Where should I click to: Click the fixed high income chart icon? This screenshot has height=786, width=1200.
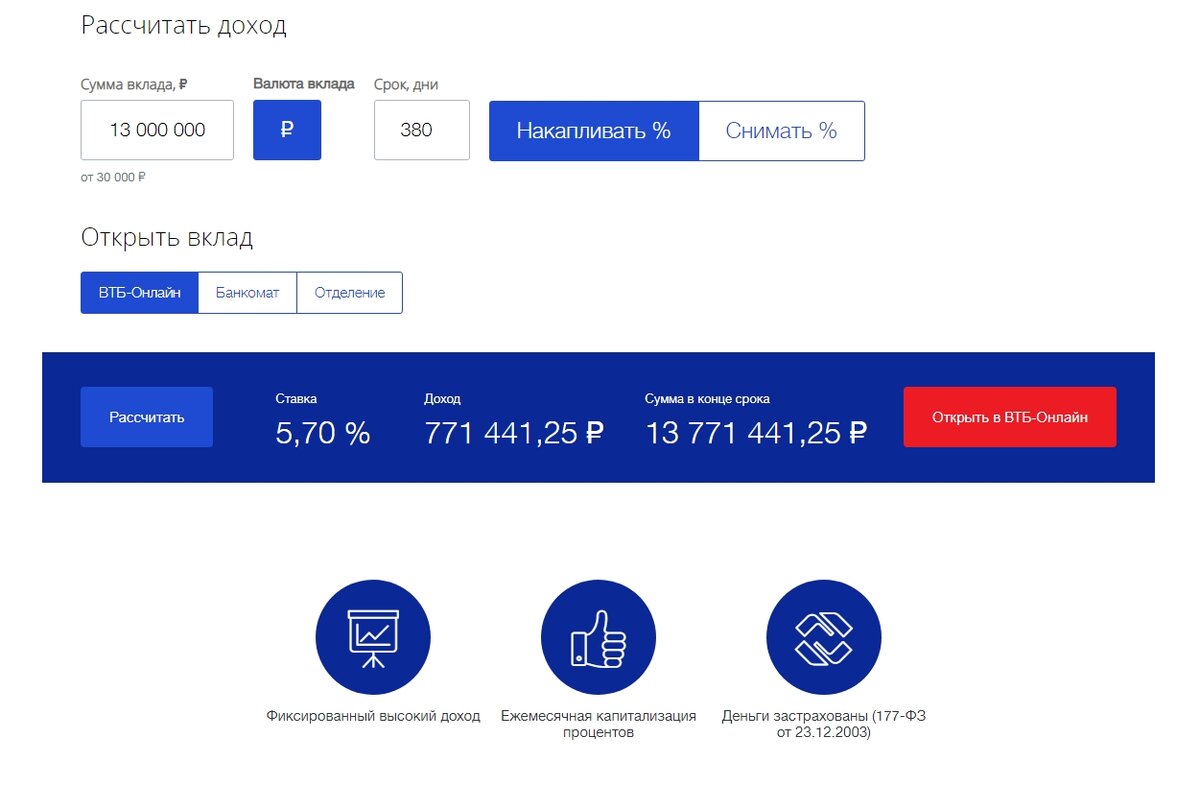point(373,638)
